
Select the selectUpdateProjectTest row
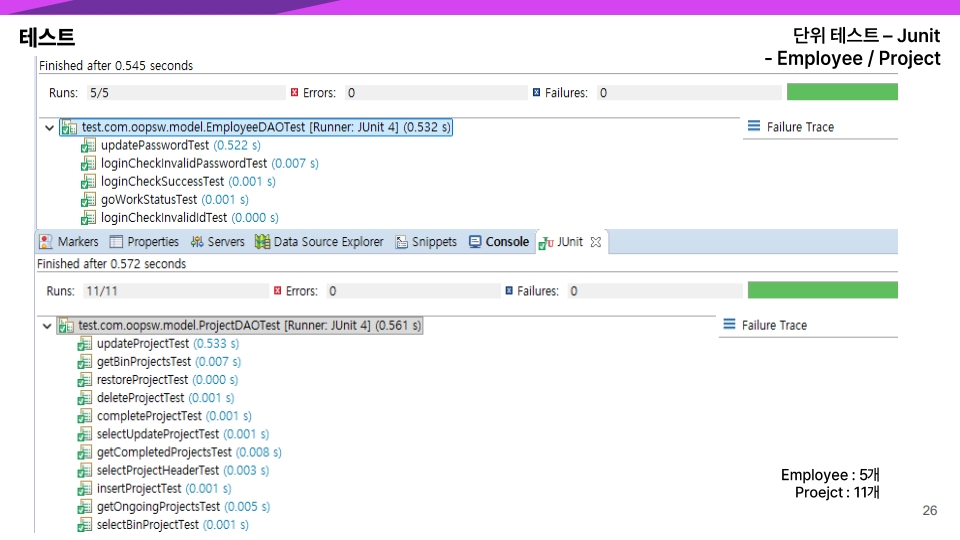[174, 435]
